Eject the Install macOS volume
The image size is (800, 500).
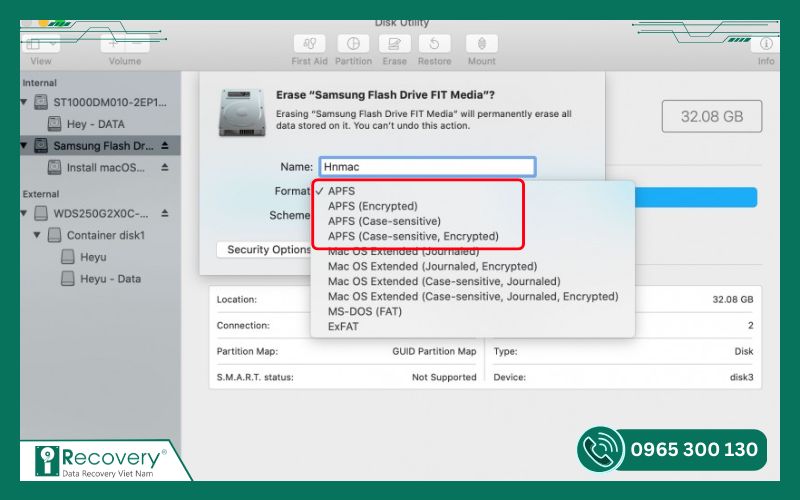[165, 167]
